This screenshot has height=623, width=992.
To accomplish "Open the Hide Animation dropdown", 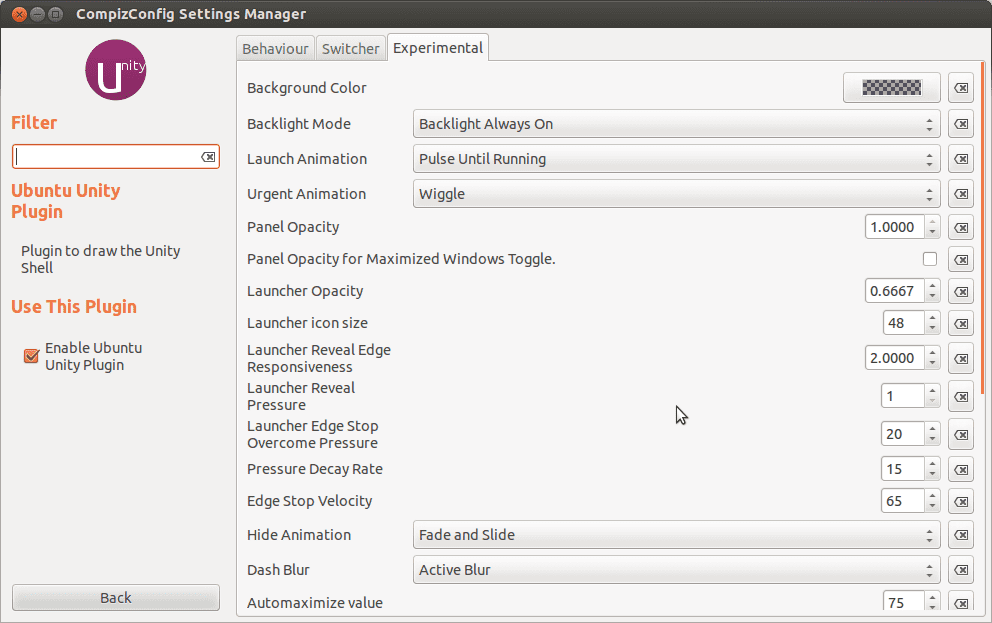I will [676, 535].
